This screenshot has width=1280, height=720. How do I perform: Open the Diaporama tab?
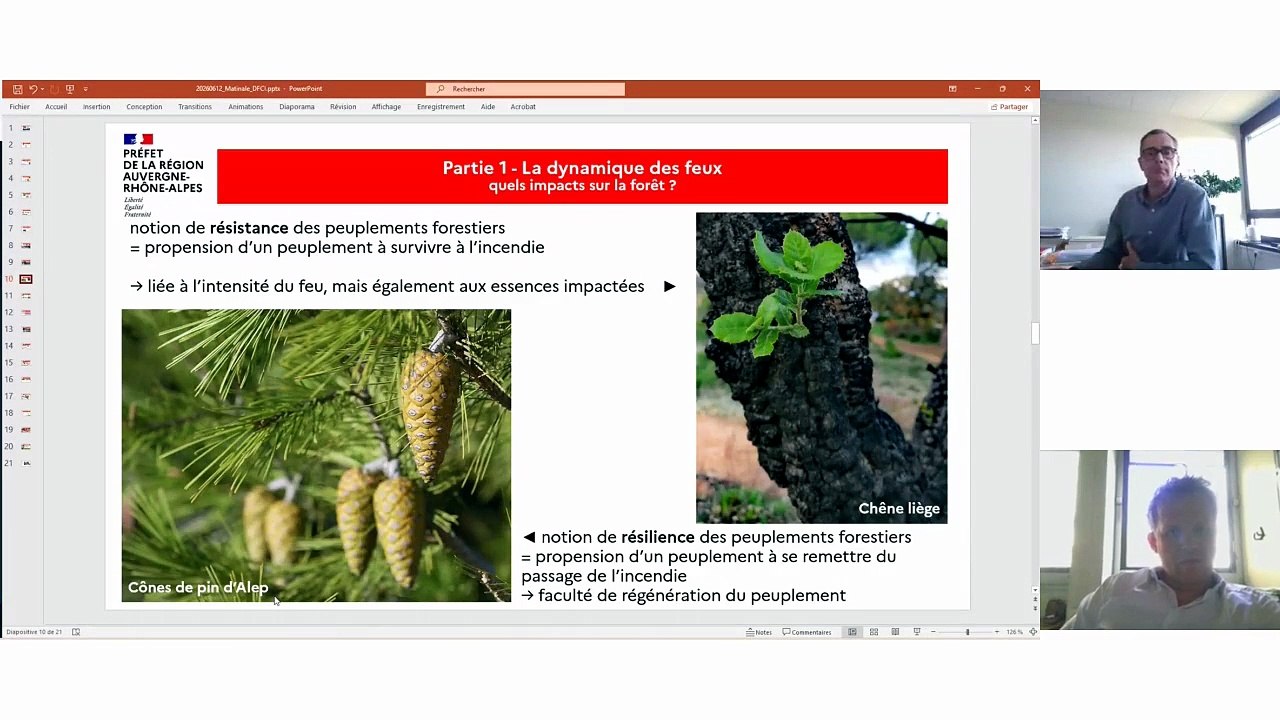click(297, 107)
